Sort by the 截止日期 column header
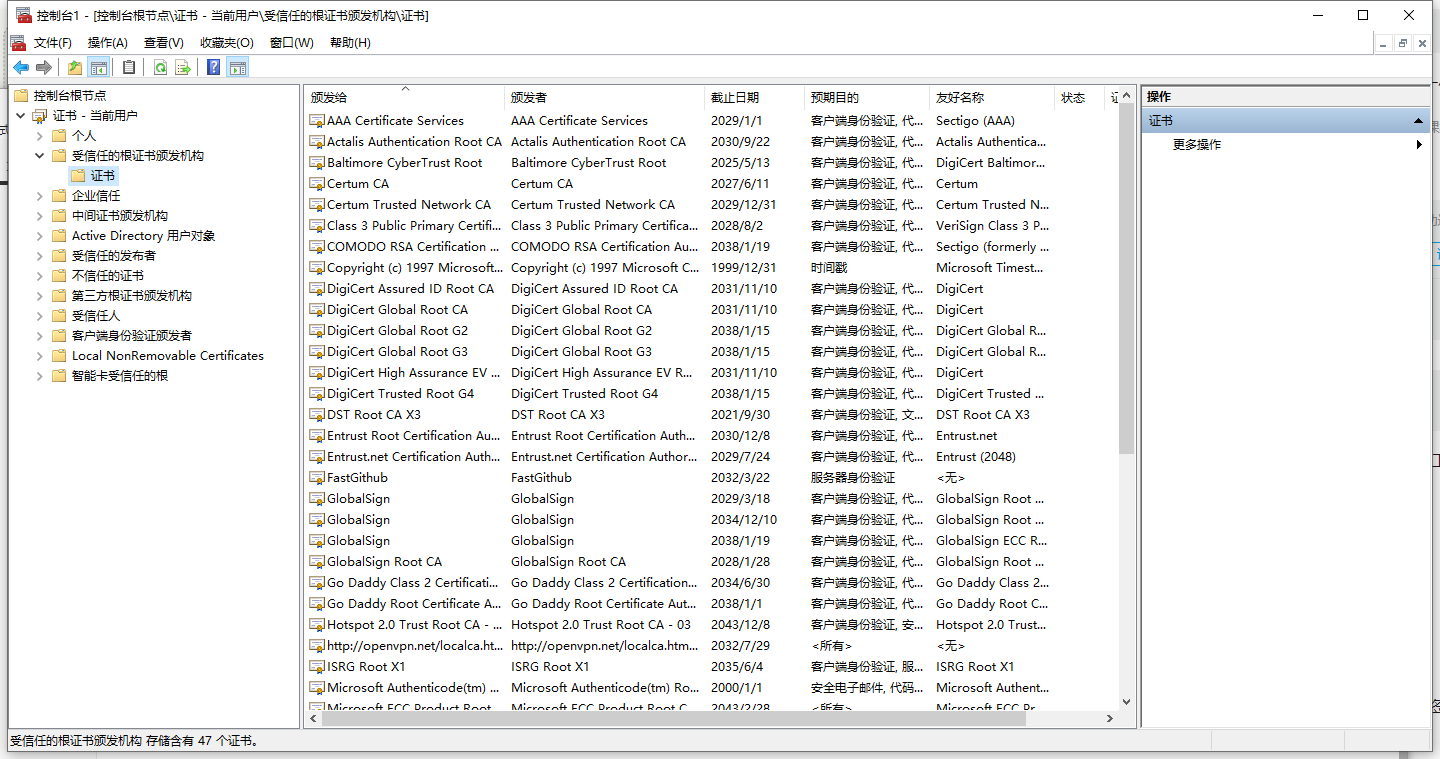This screenshot has width=1440, height=759. [x=755, y=97]
